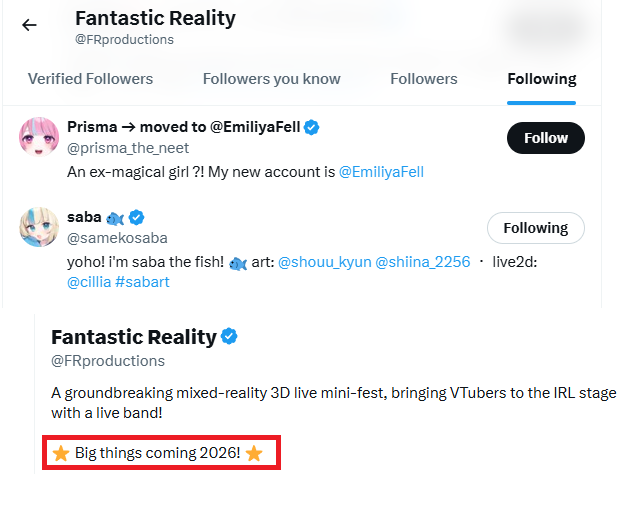
Task: Open the @cillia live2d link
Action: pyautogui.click(x=88, y=282)
